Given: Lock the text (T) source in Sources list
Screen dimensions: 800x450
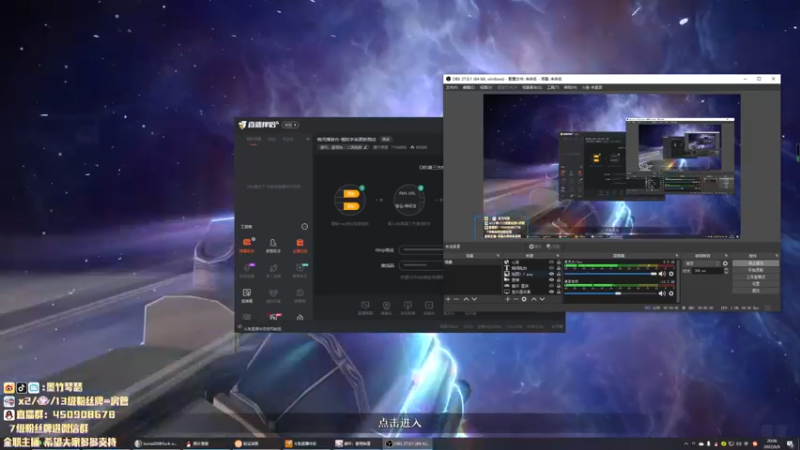Looking at the screenshot, I should tap(559, 268).
